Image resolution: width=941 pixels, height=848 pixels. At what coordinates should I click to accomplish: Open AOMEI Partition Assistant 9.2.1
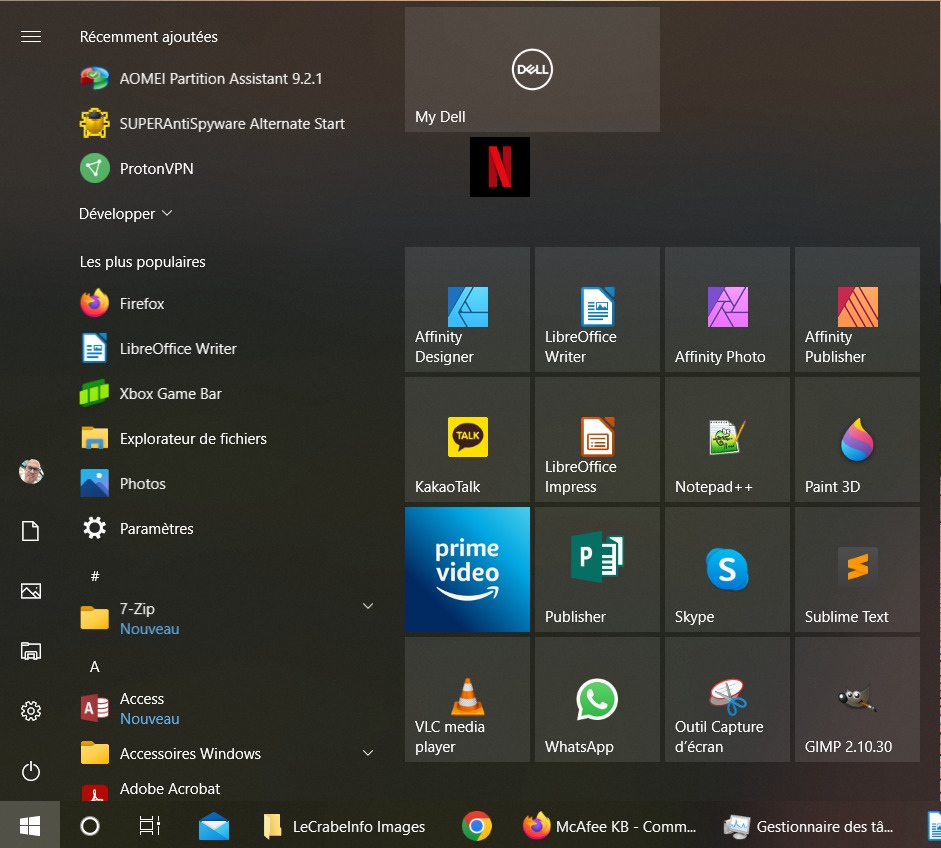pyautogui.click(x=228, y=79)
